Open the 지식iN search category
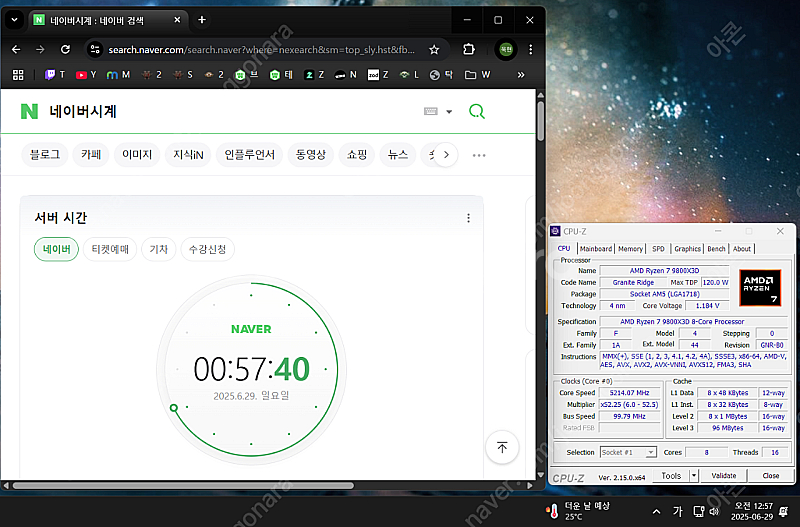Image resolution: width=800 pixels, height=527 pixels. [x=188, y=155]
